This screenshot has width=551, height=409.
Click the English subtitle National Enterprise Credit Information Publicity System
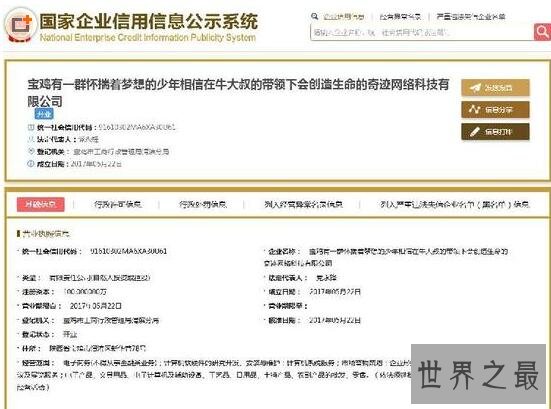coord(148,38)
